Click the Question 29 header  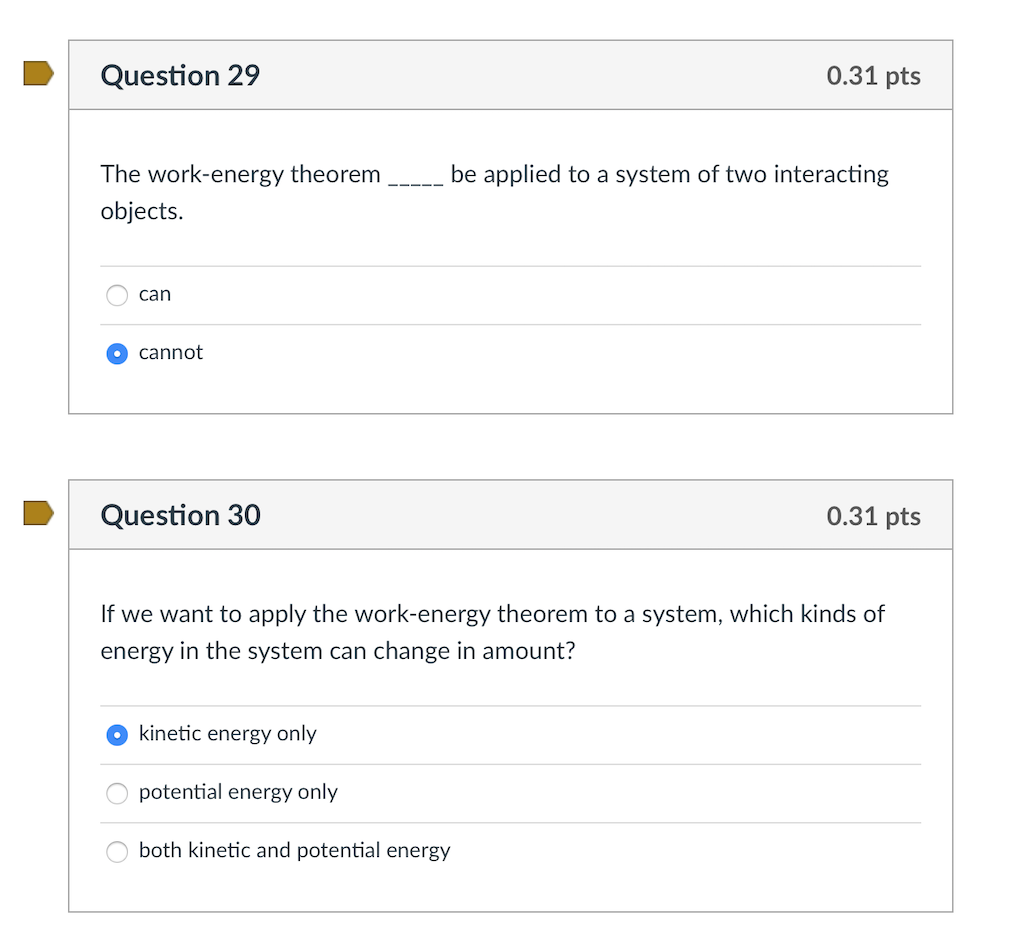click(x=180, y=75)
